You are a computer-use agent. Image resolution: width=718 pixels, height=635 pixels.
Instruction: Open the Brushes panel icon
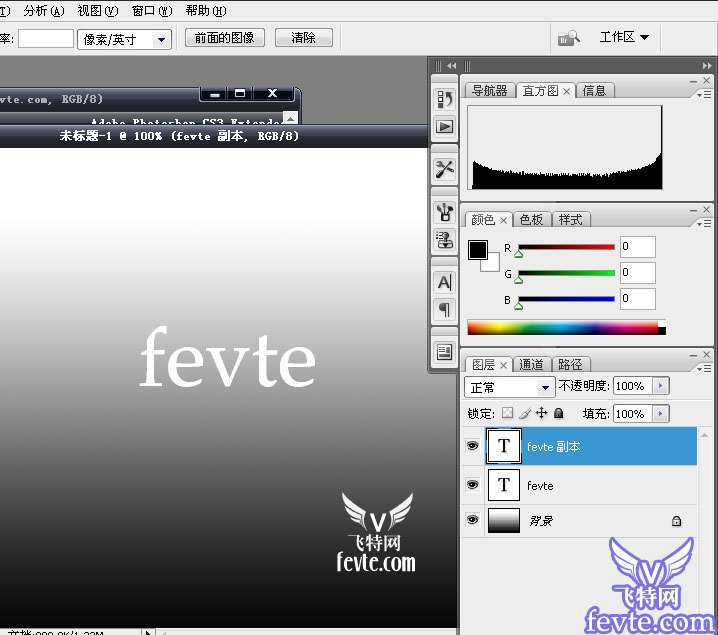444,212
